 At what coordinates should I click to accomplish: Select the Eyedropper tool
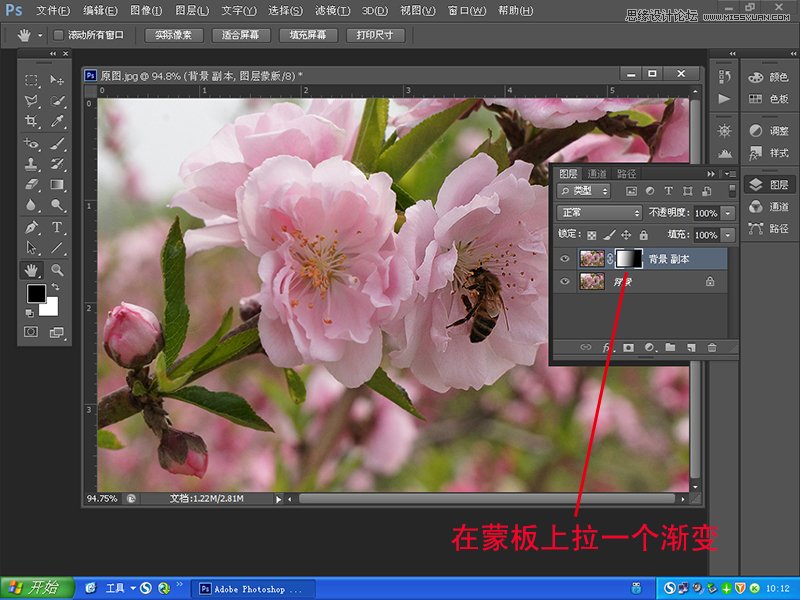point(57,121)
